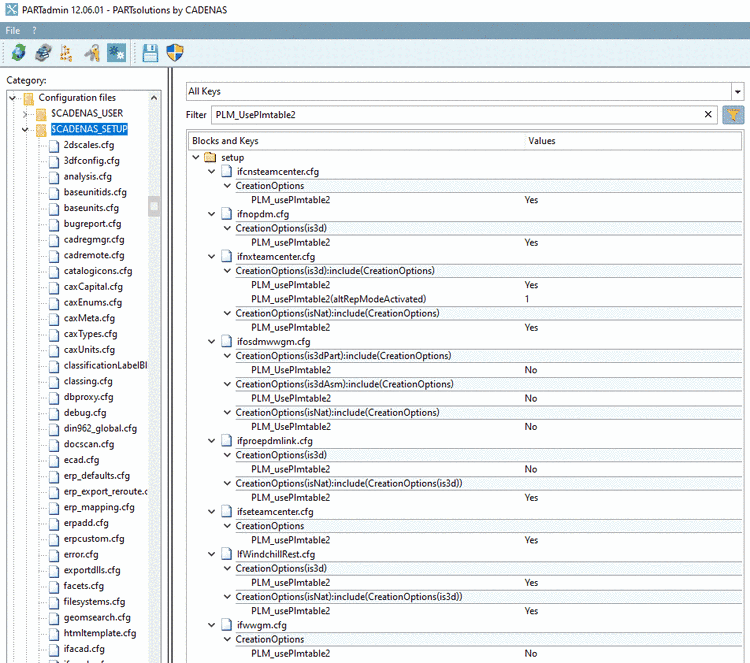The height and width of the screenshot is (663, 750).
Task: Collapse CreationOptions(is3dPart):include(CreationOptions) block
Action: [x=227, y=356]
